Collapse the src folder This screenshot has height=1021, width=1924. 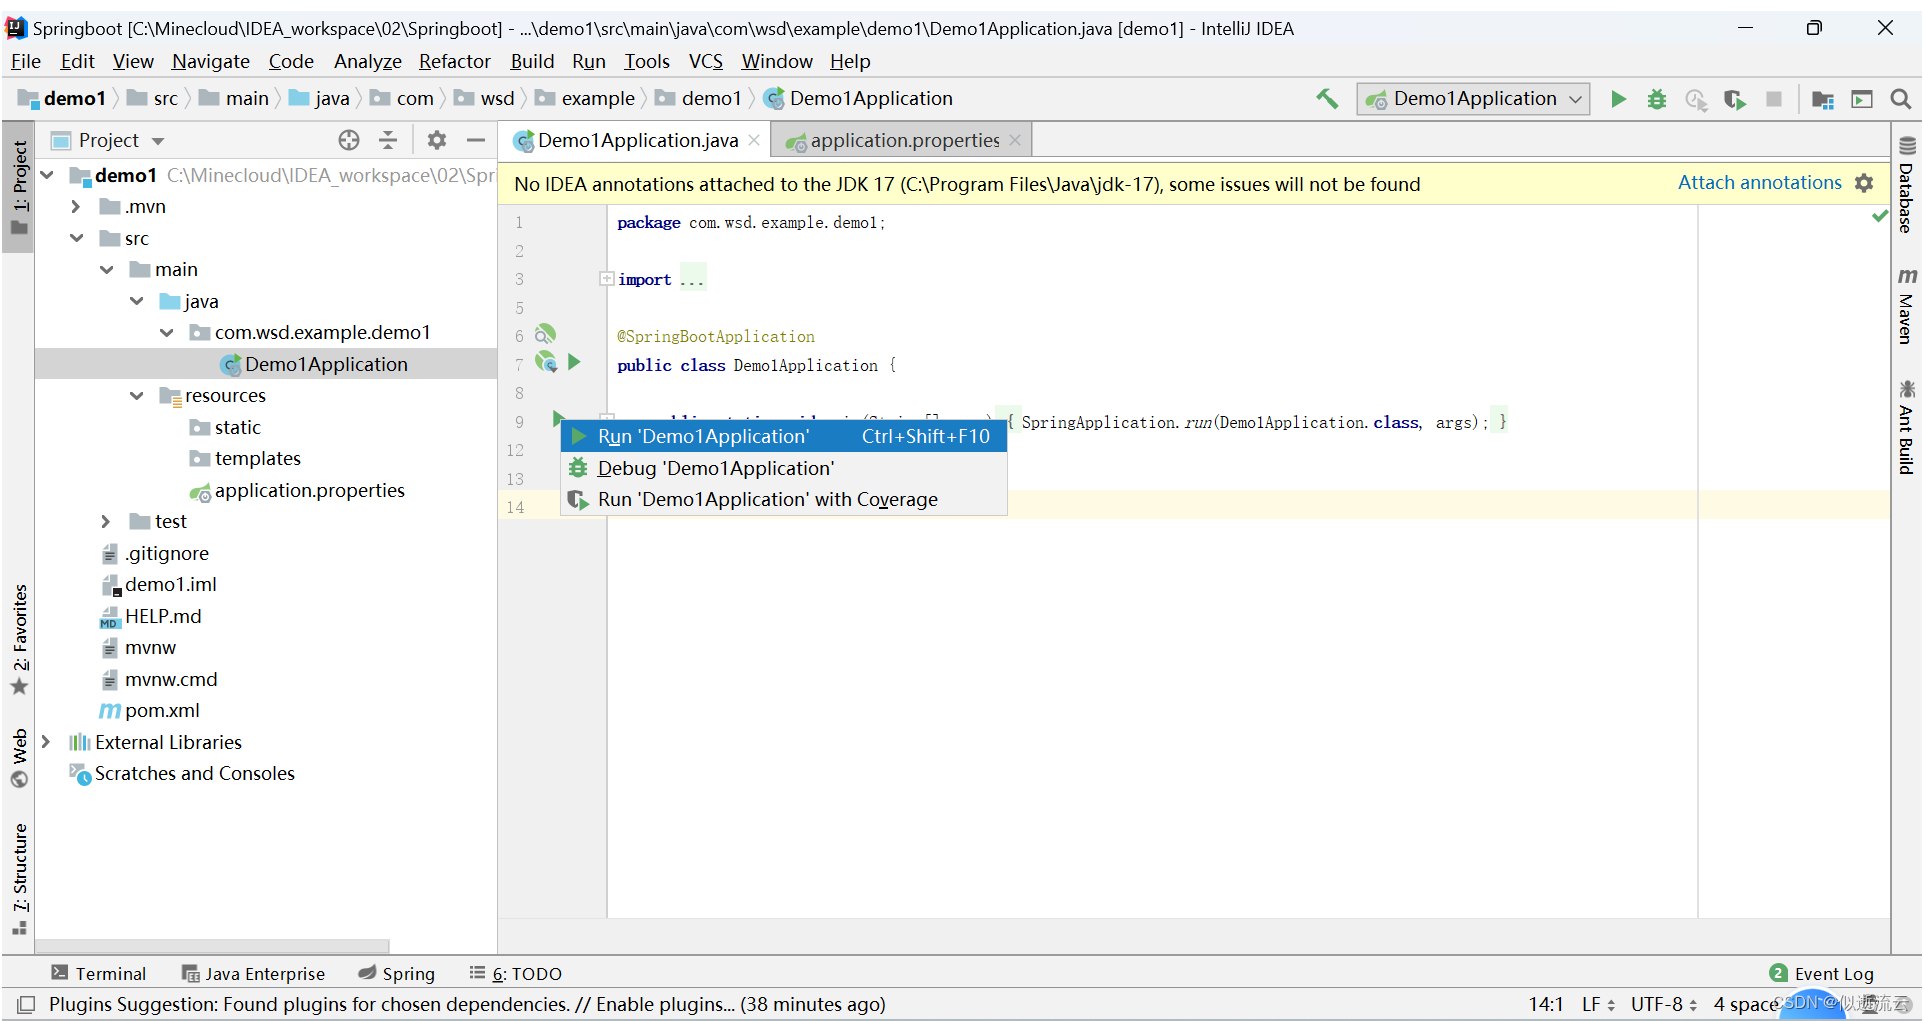coord(76,238)
